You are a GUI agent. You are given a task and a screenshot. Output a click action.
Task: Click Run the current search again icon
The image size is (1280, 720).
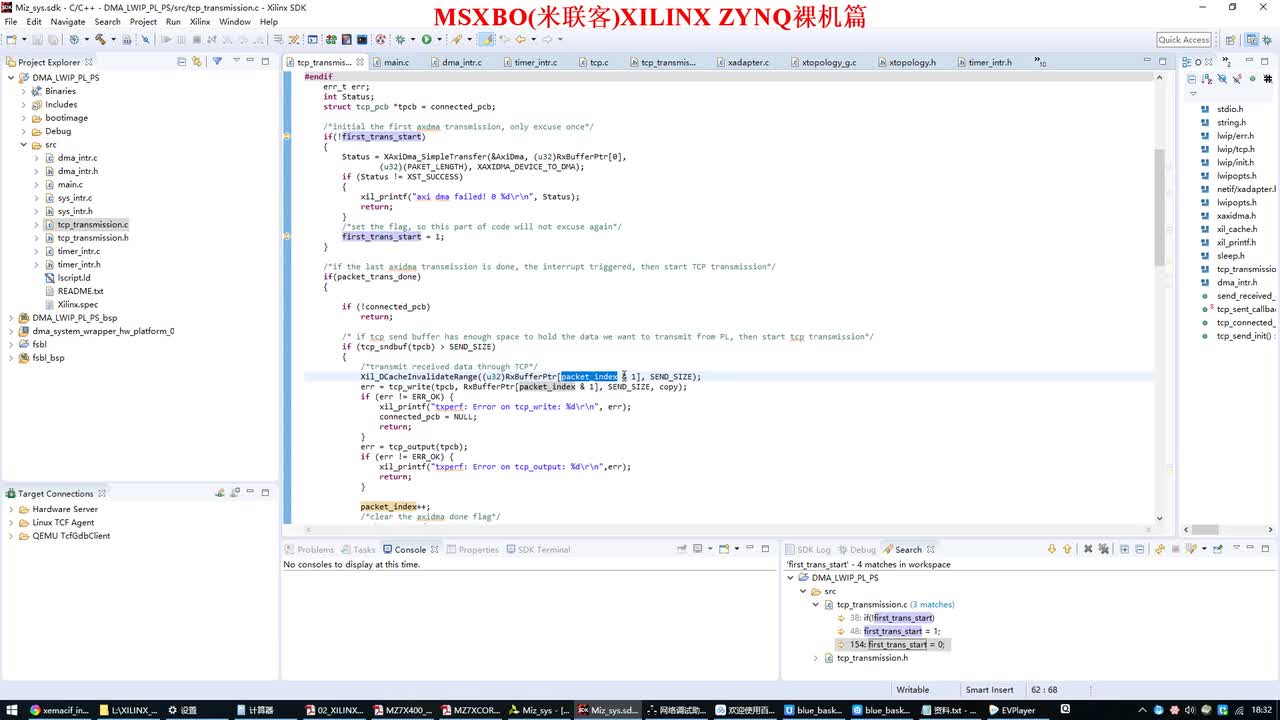point(1160,549)
